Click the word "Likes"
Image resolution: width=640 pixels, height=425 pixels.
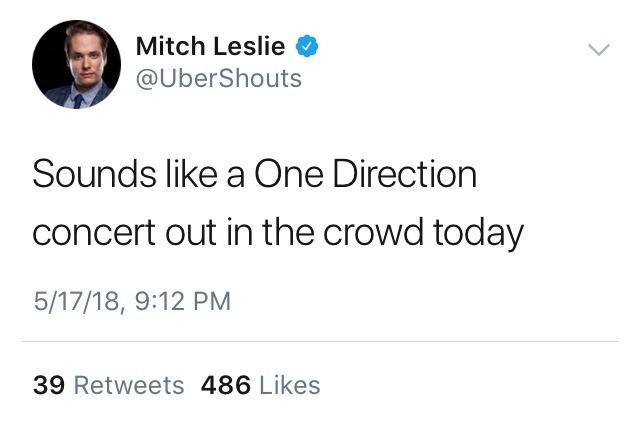tap(289, 385)
